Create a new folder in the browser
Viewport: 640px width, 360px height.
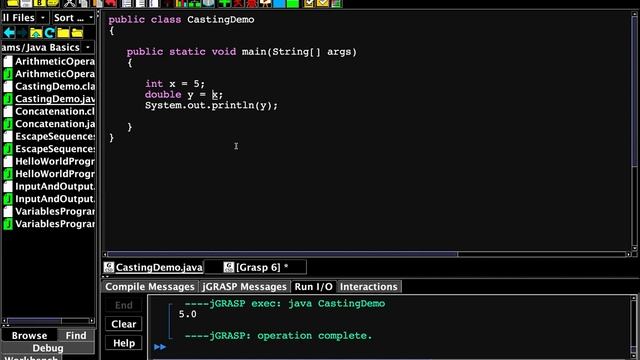click(63, 32)
